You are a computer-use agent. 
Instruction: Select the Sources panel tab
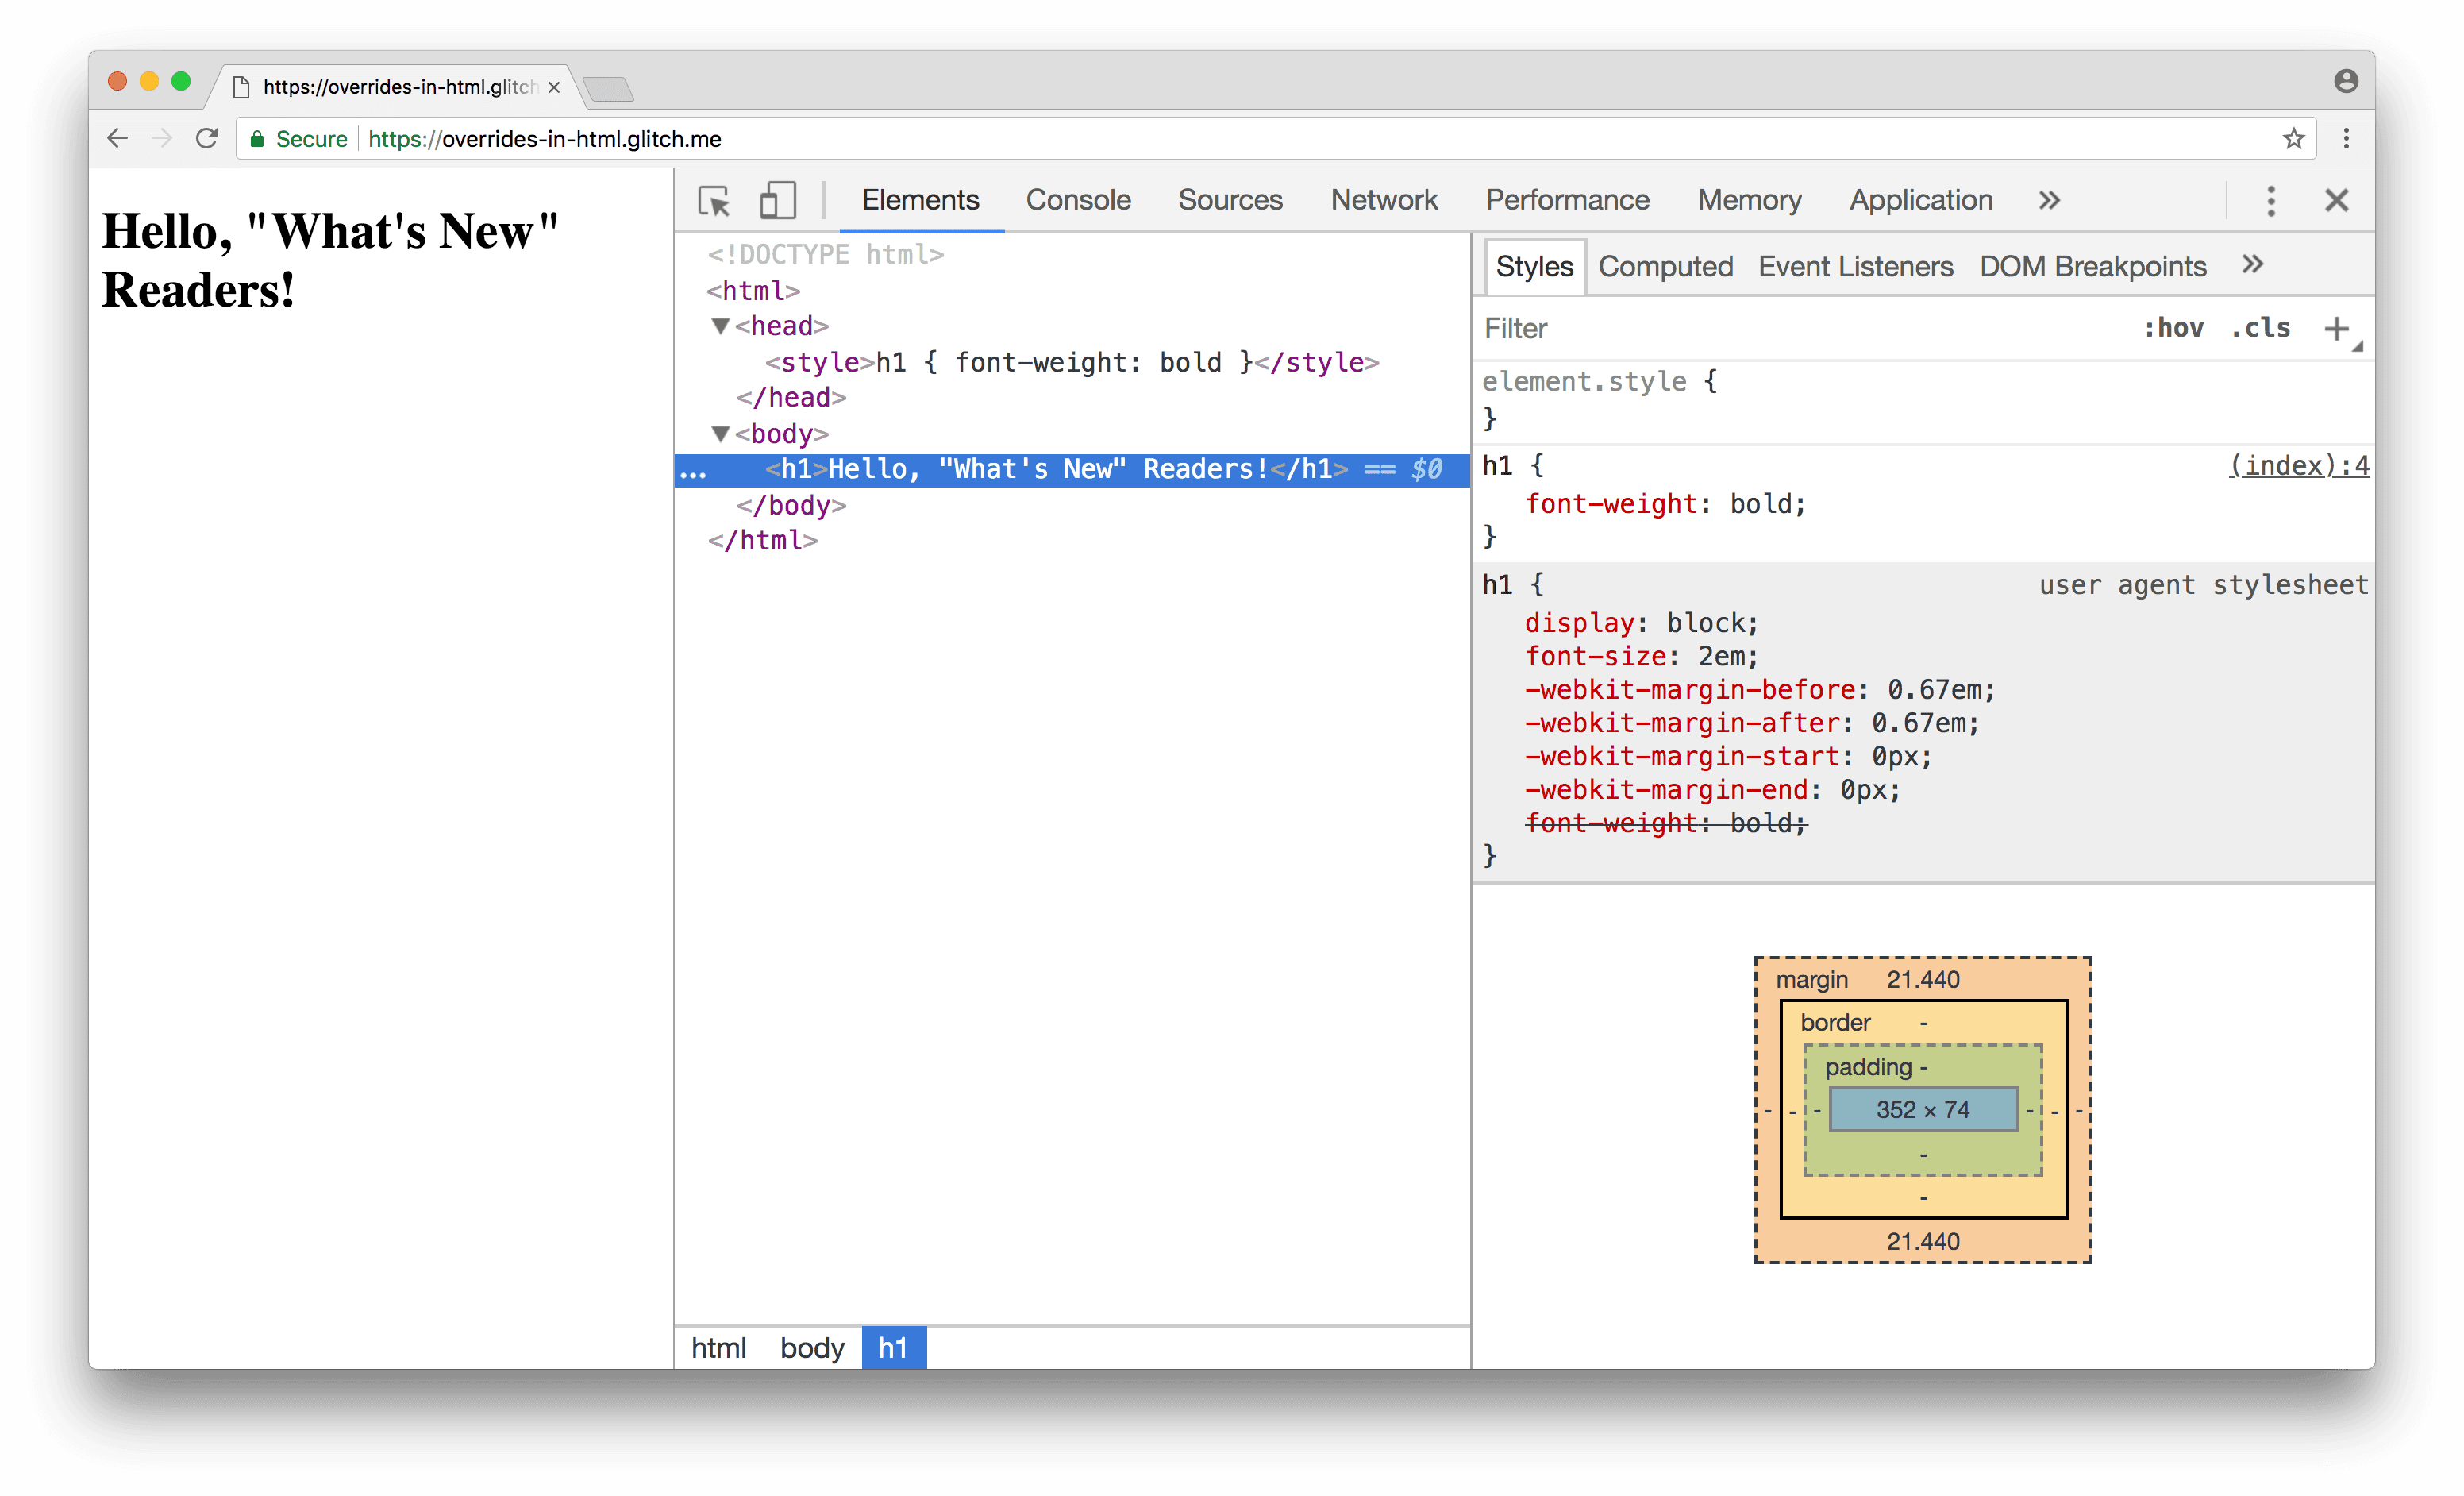pyautogui.click(x=1230, y=199)
